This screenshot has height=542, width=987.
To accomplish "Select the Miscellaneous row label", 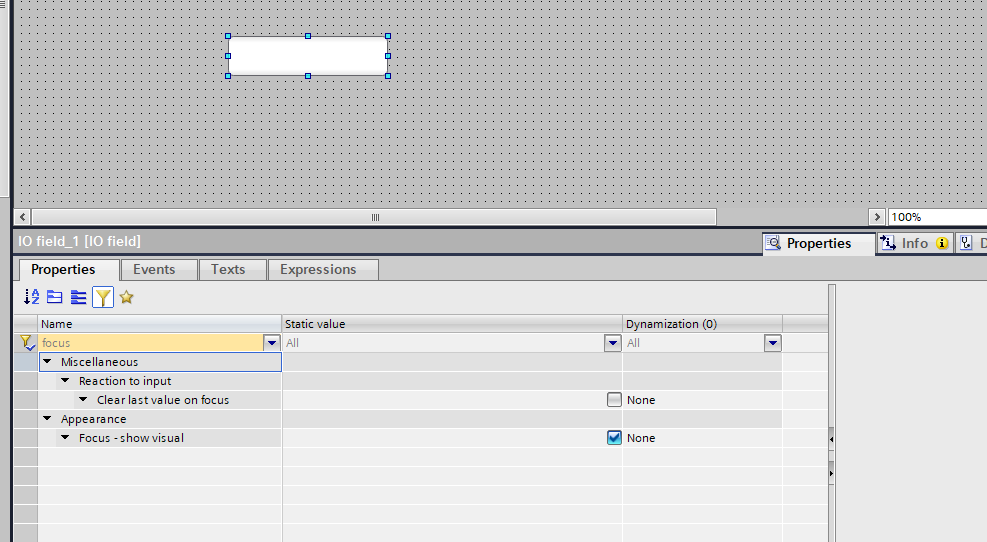I will pos(99,362).
